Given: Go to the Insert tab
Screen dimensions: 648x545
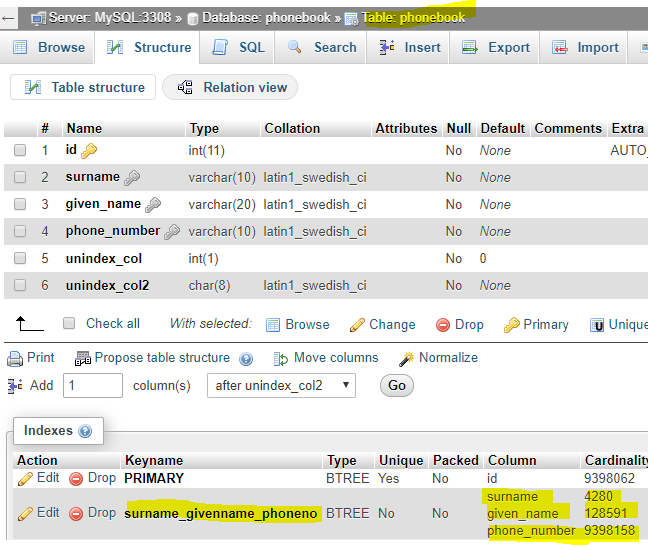Looking at the screenshot, I should [410, 47].
